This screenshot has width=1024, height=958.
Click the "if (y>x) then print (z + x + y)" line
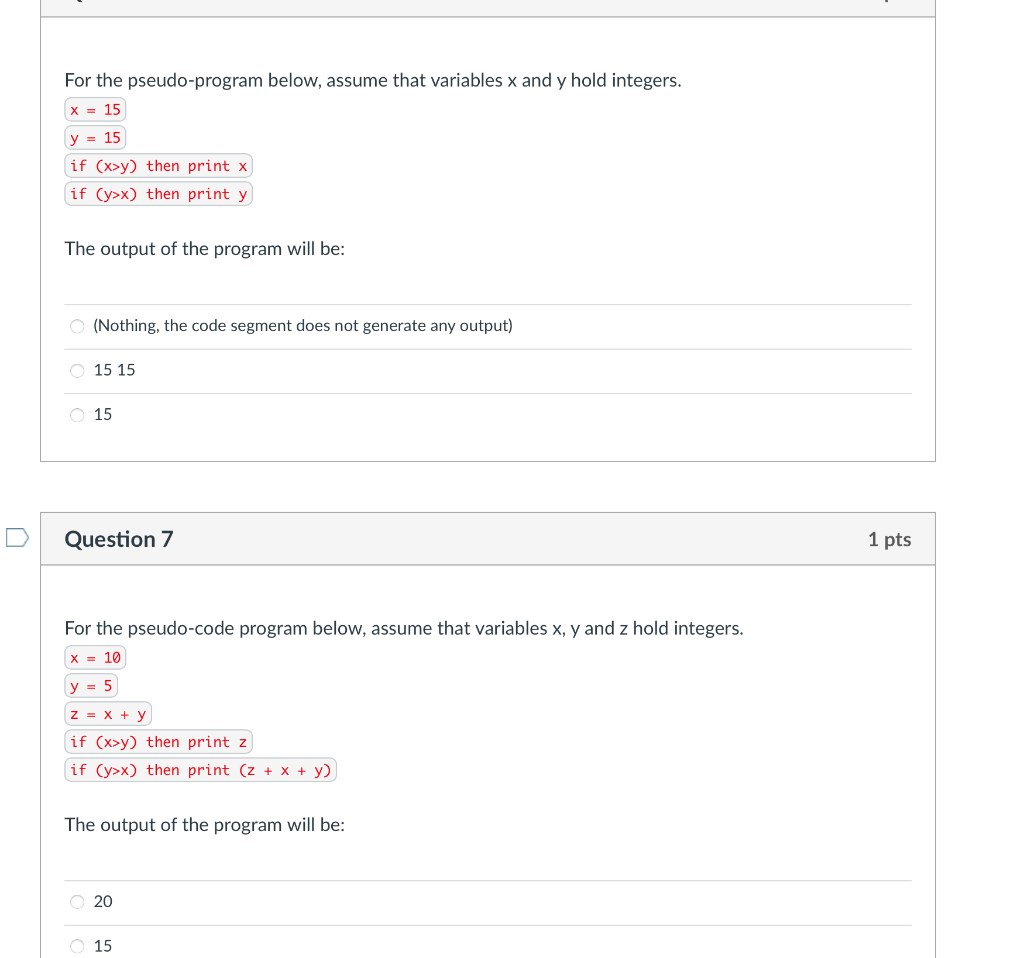tap(200, 770)
